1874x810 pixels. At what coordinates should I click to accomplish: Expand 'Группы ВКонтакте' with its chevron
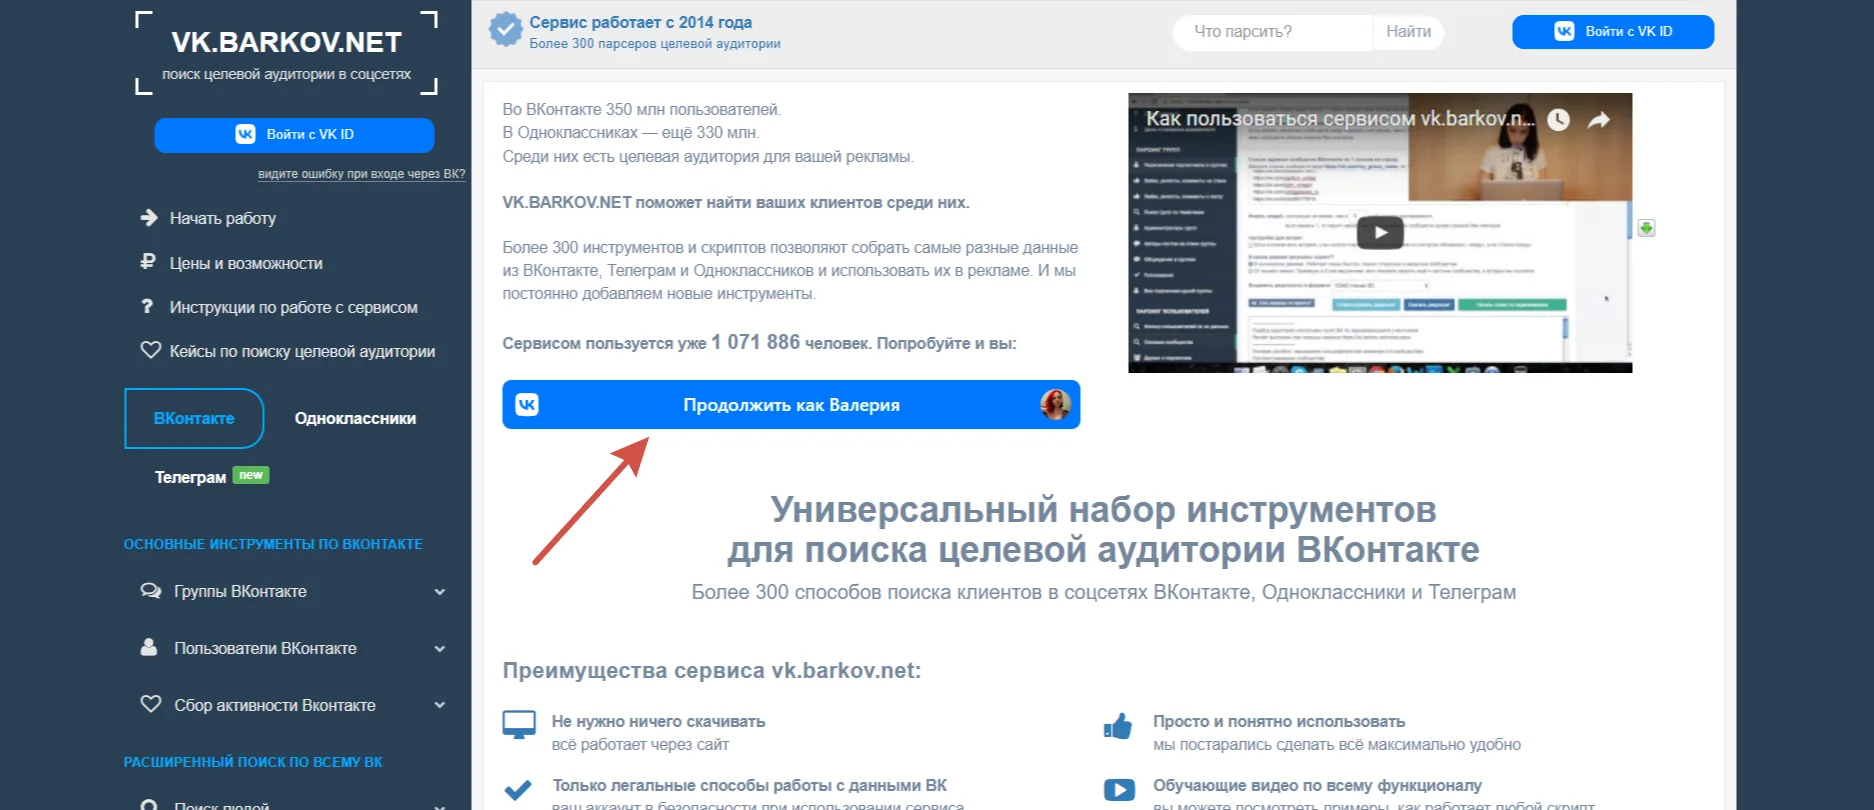pos(440,592)
